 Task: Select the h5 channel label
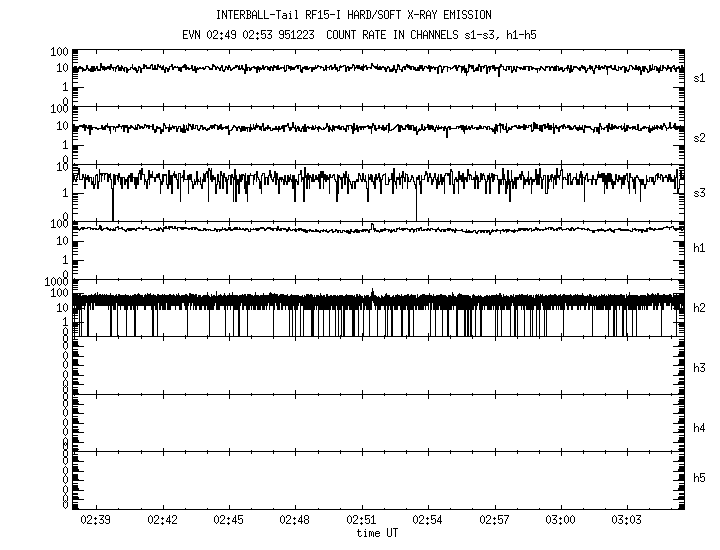[x=699, y=480]
